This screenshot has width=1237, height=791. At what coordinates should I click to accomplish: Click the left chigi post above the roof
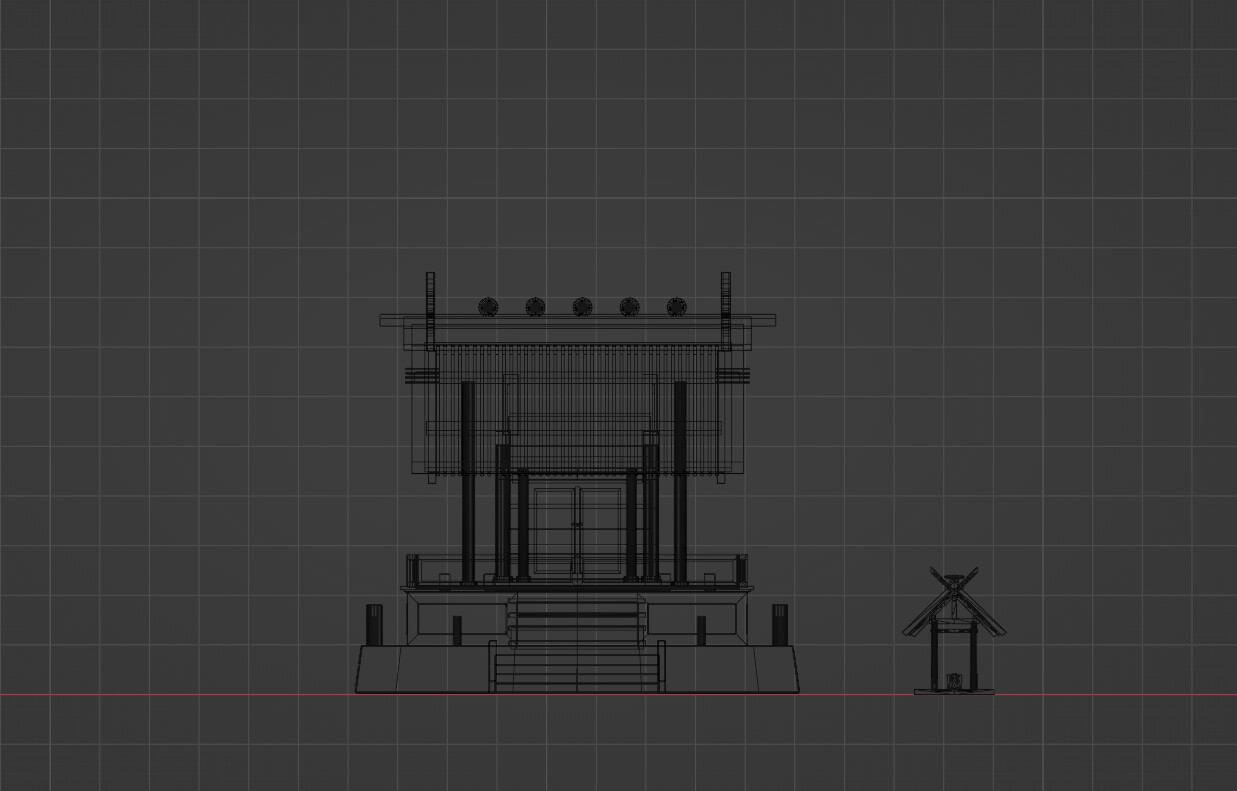pyautogui.click(x=430, y=290)
